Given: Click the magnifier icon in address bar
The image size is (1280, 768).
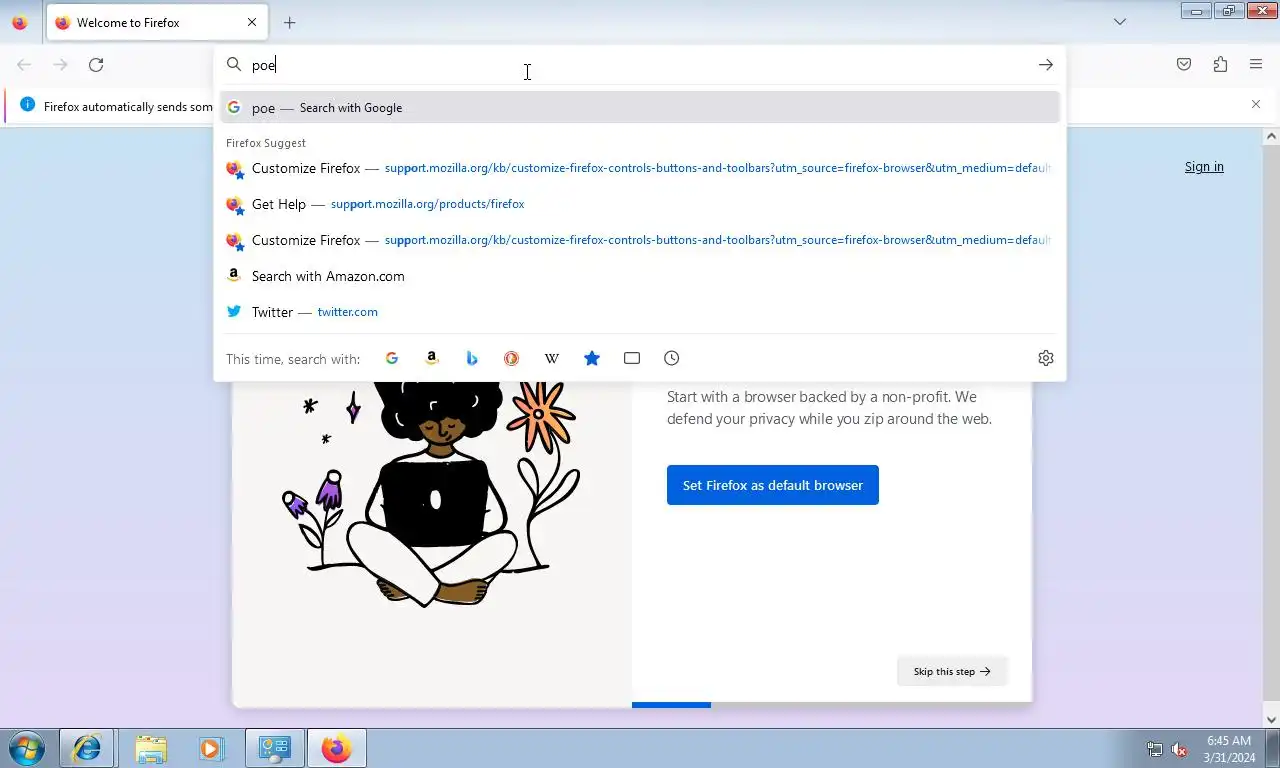Looking at the screenshot, I should tap(234, 65).
